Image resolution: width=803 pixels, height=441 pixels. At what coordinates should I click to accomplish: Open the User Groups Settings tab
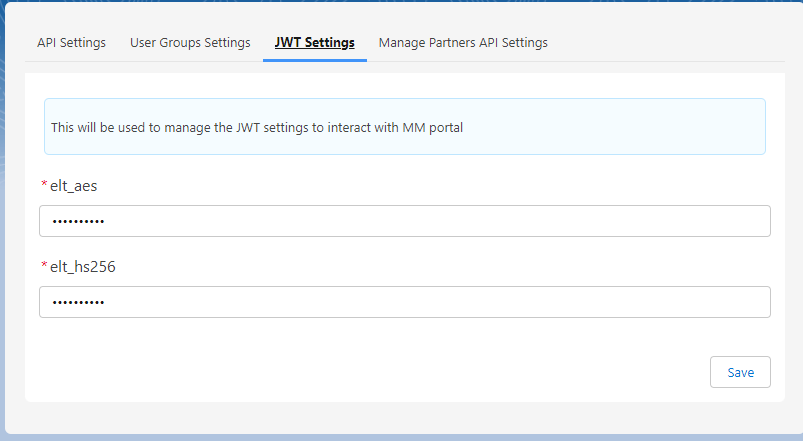click(x=190, y=43)
